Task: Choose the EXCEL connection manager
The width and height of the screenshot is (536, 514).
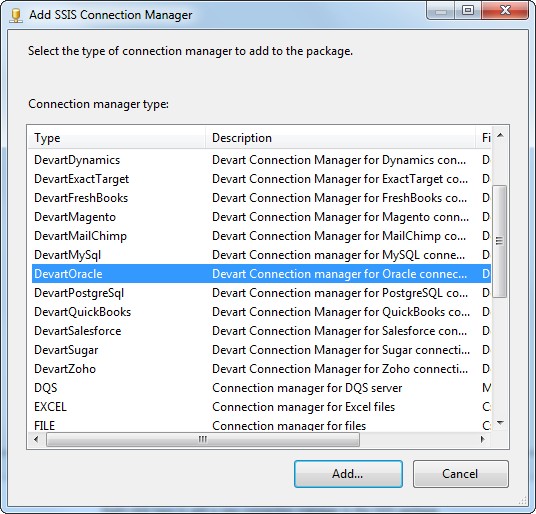Action: 262,407
